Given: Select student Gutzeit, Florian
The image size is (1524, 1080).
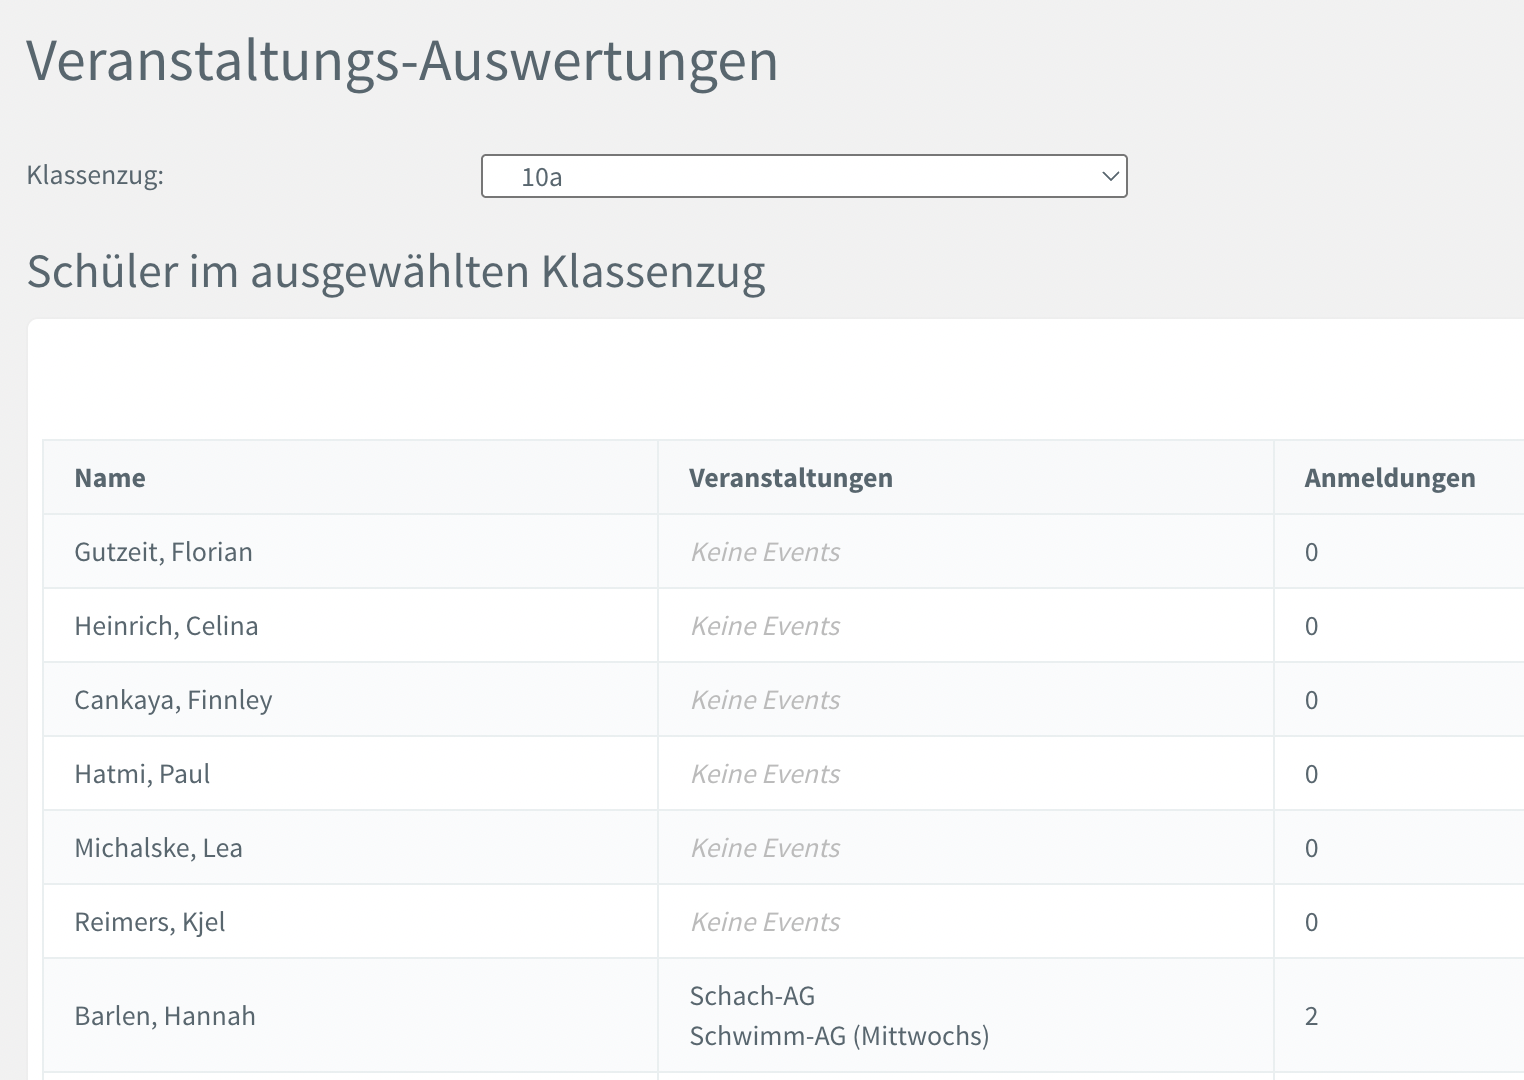Looking at the screenshot, I should point(163,552).
